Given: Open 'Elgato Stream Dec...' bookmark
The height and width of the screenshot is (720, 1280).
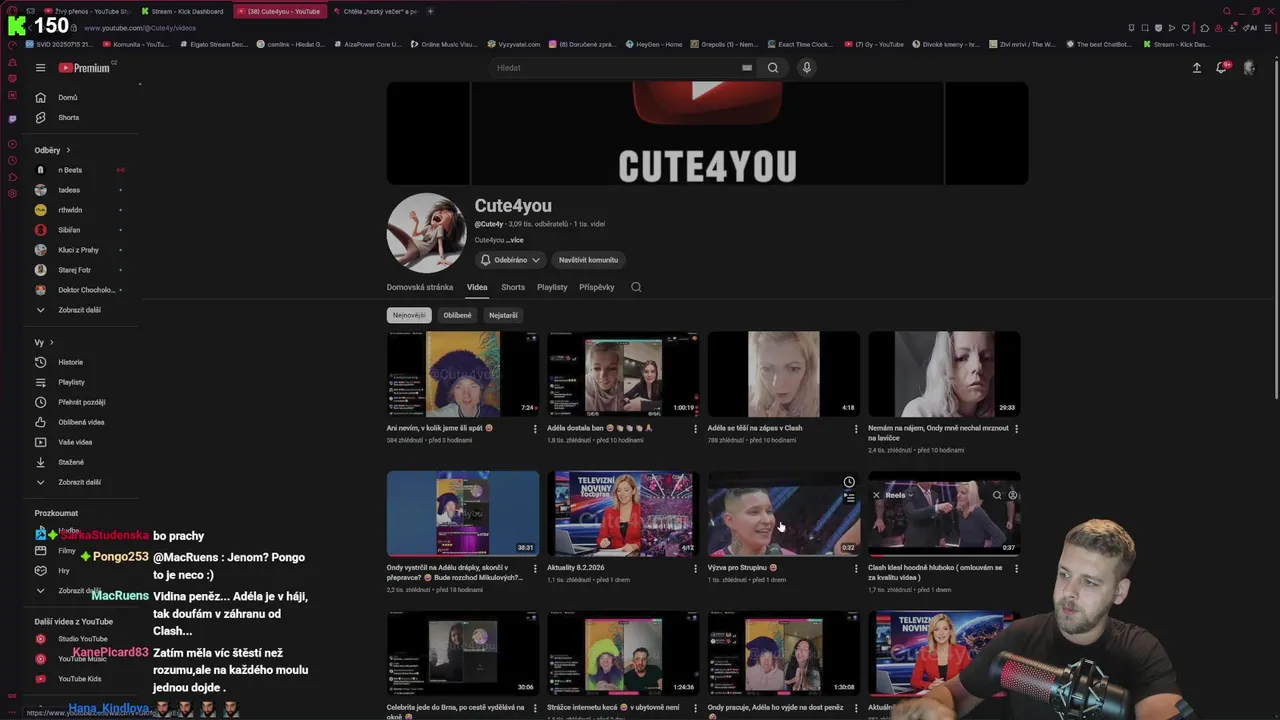Looking at the screenshot, I should [x=213, y=44].
